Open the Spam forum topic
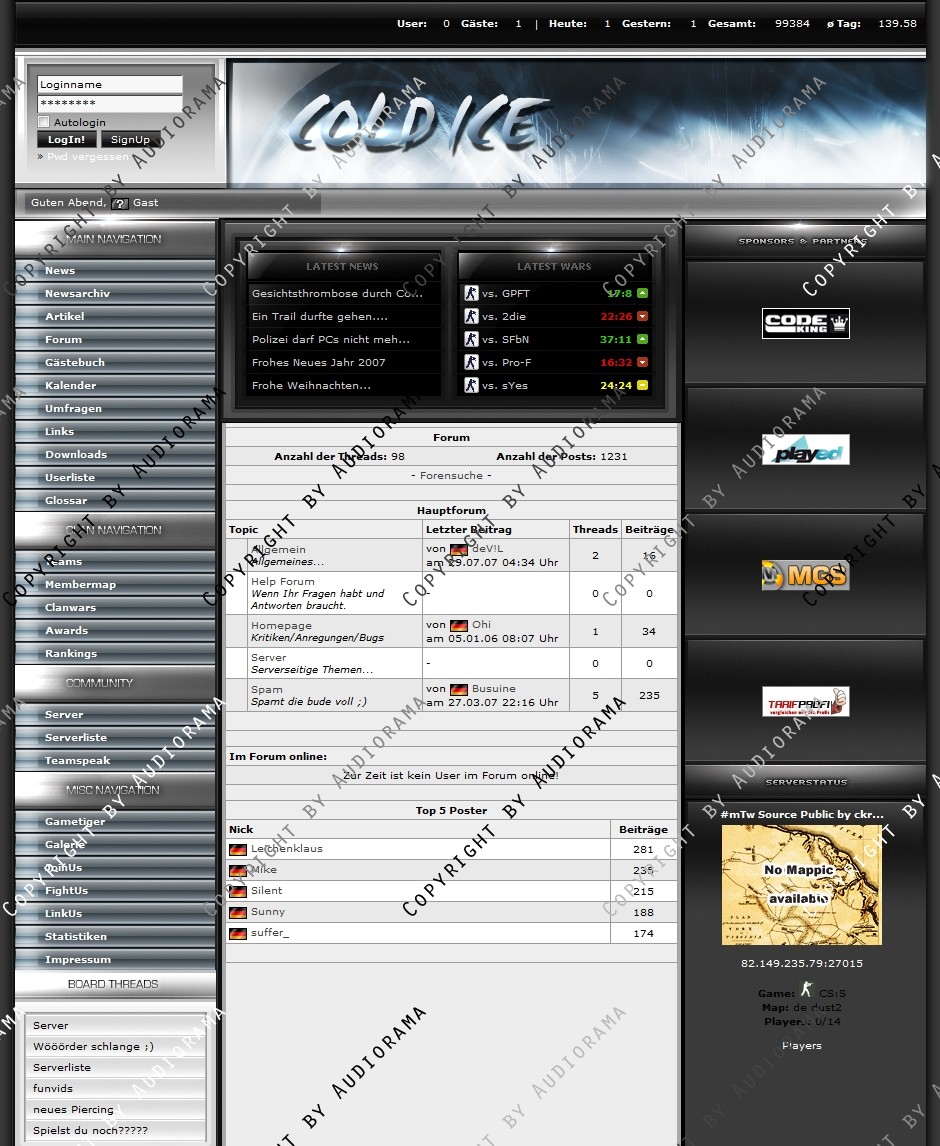Screen dimensions: 940x1146 267,689
